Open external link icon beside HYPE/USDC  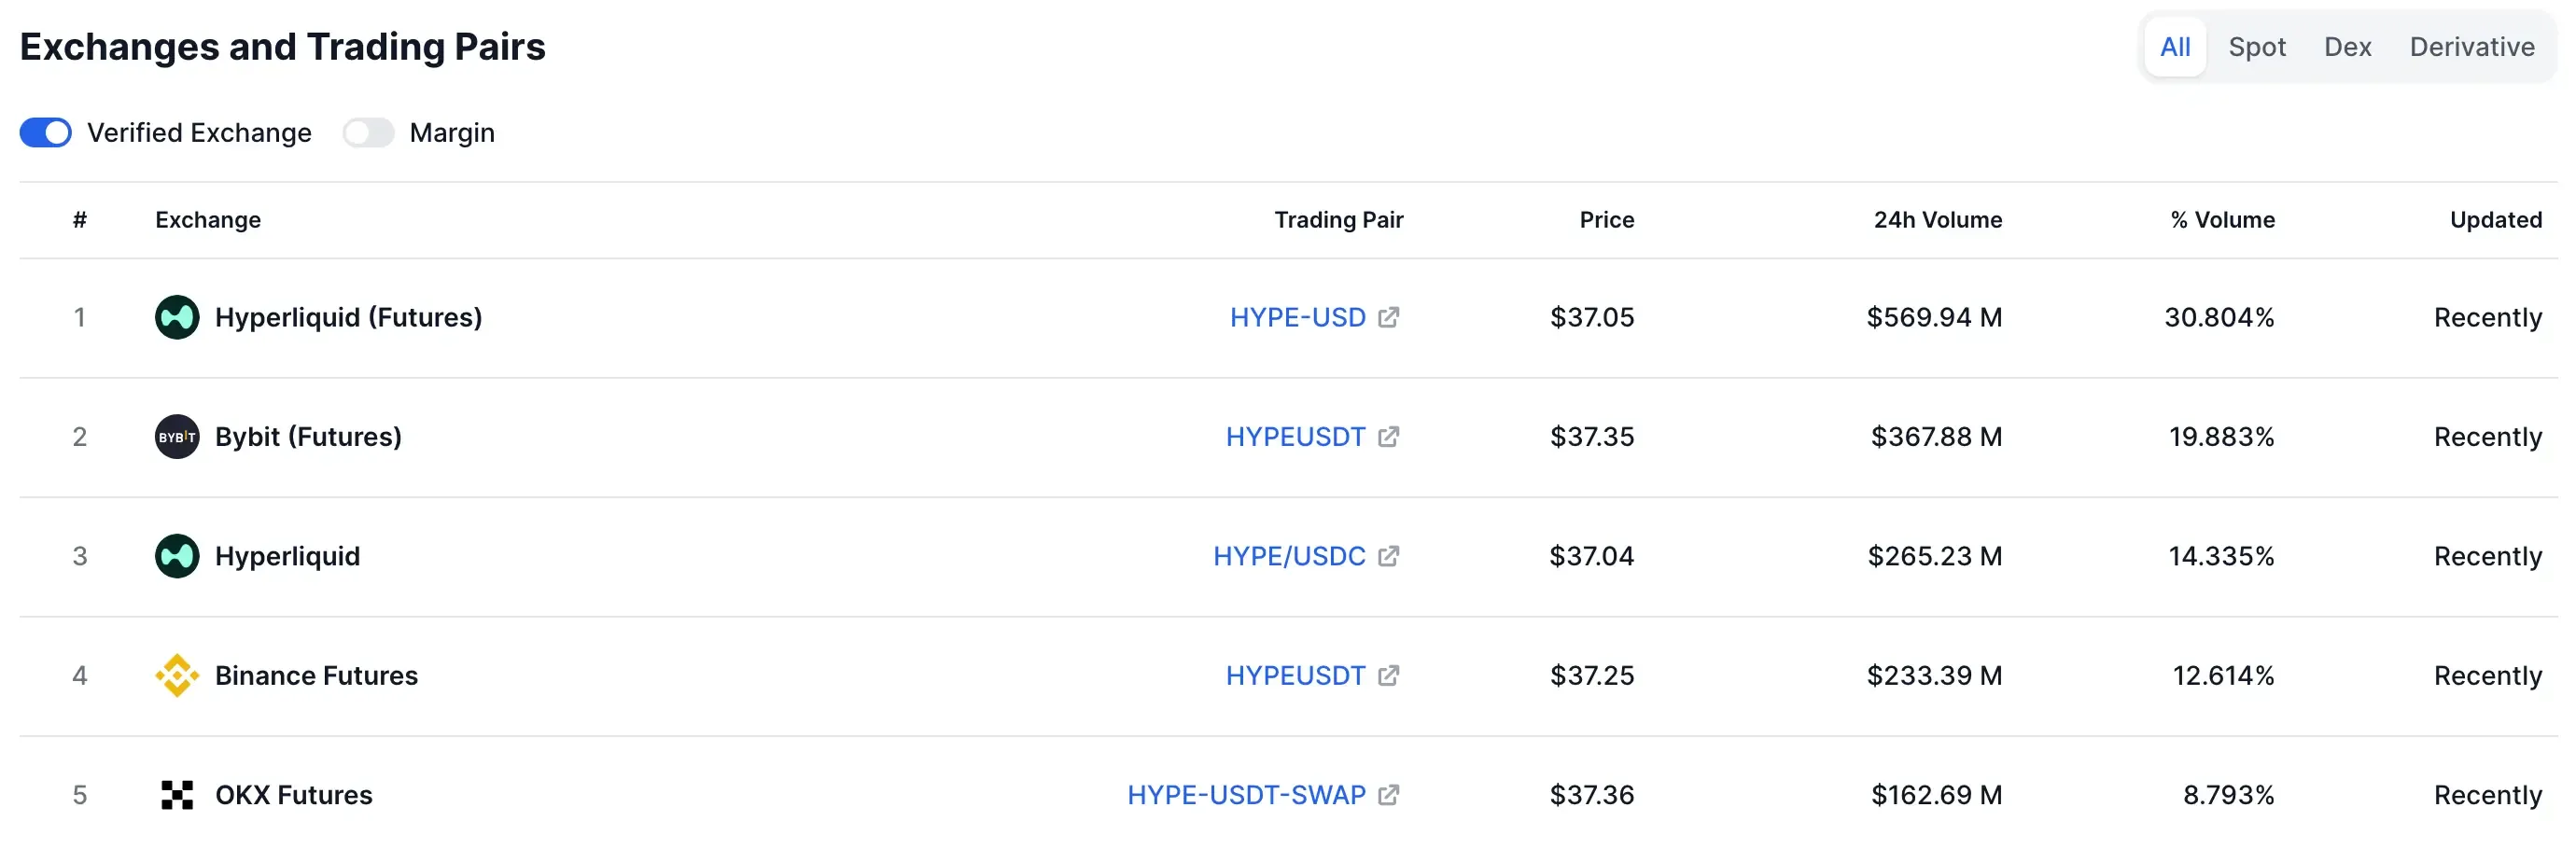[1388, 556]
